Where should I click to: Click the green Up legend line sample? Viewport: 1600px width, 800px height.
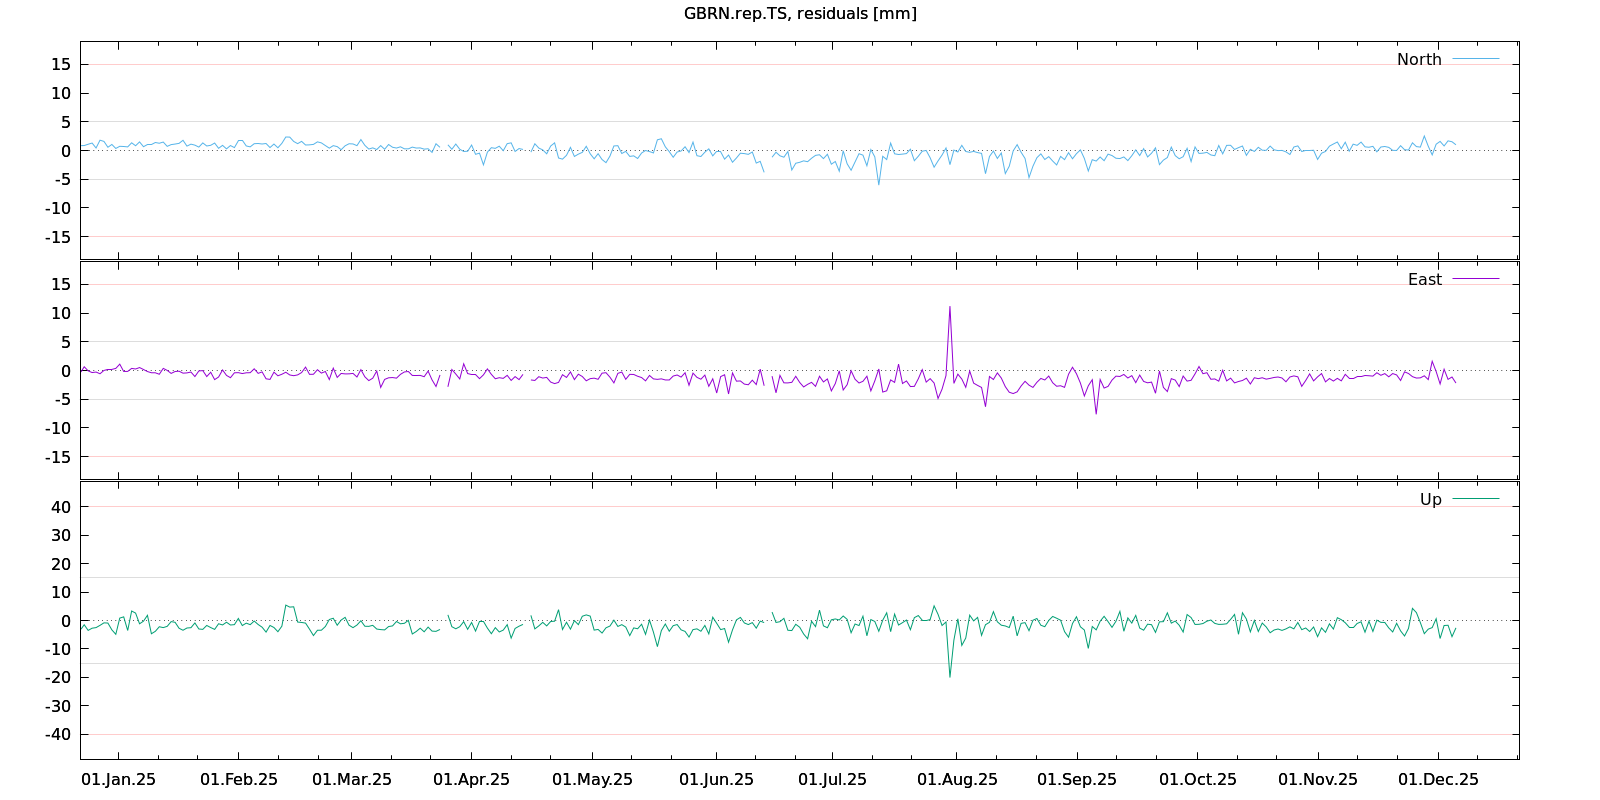coord(1475,499)
